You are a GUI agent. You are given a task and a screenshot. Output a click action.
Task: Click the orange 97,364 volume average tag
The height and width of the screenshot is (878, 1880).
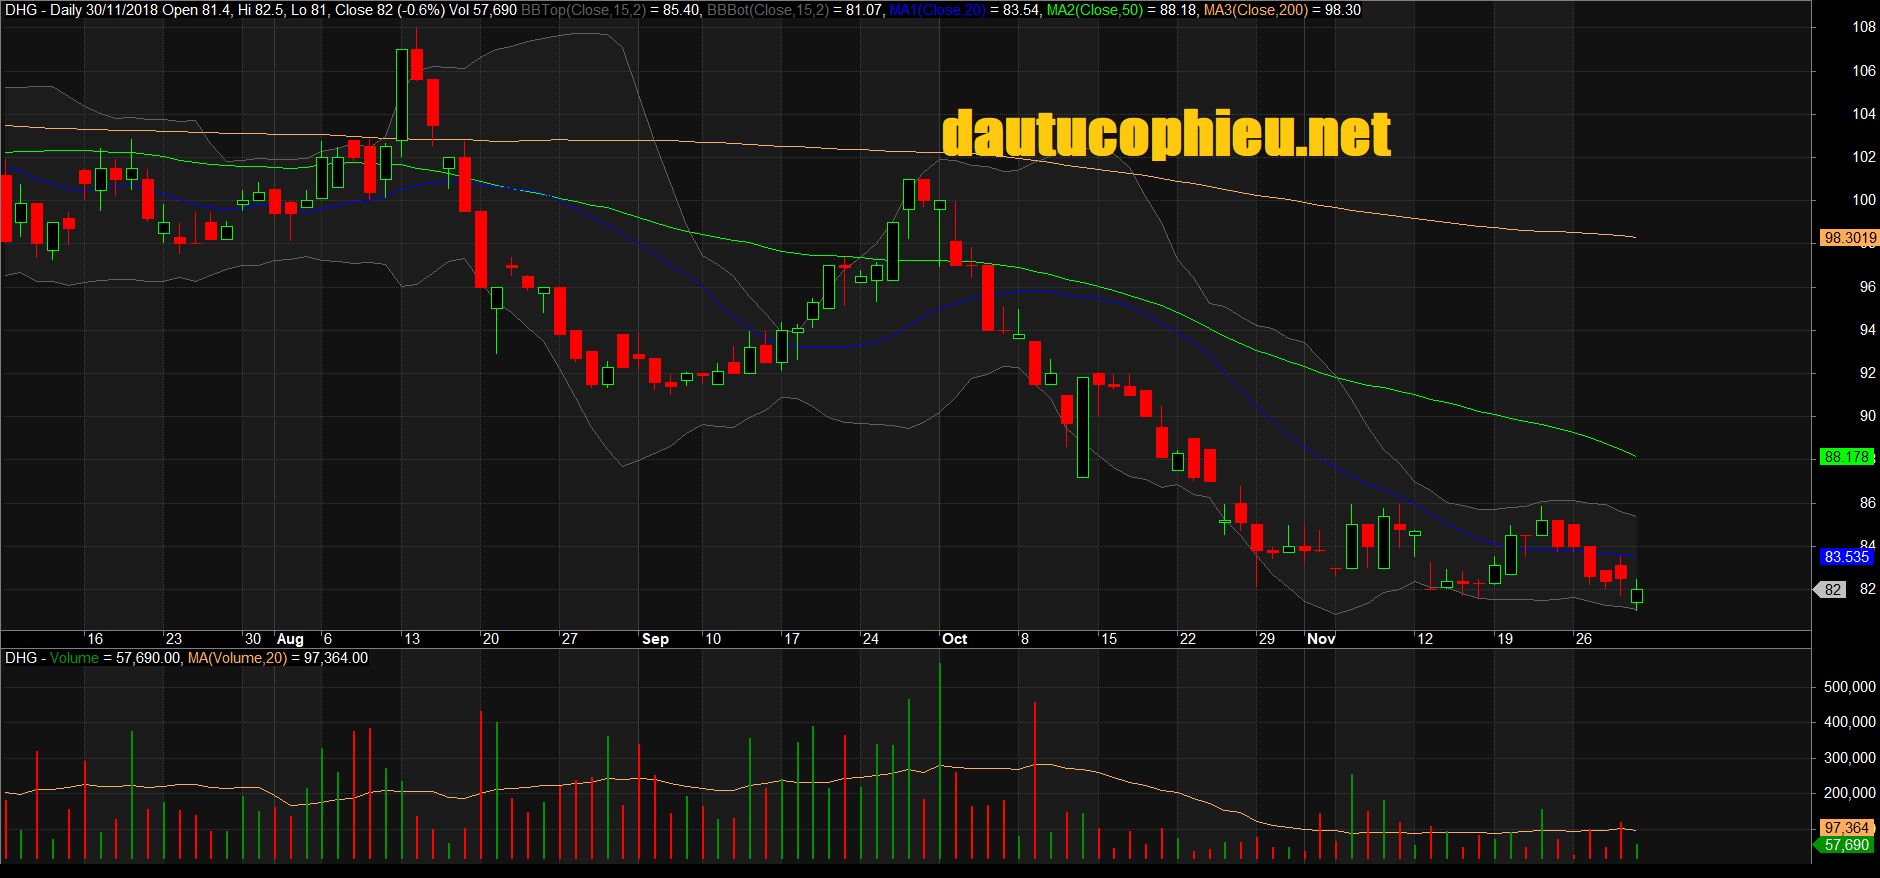[x=1846, y=828]
